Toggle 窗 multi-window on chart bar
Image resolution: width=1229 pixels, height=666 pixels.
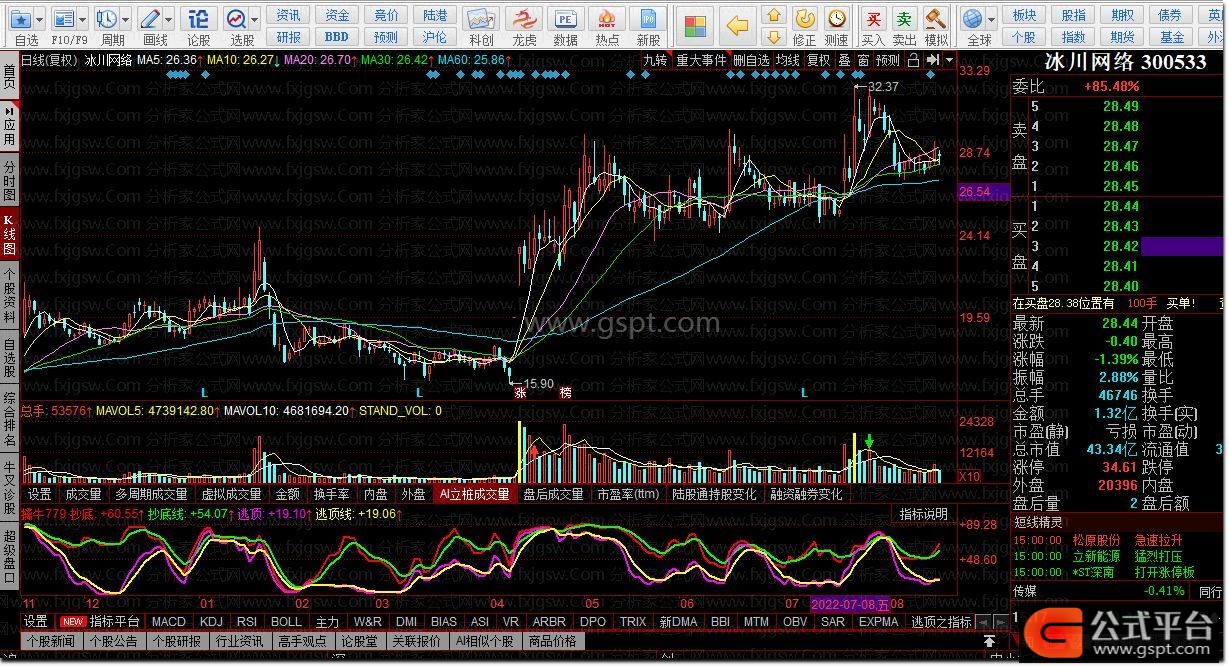coord(862,60)
